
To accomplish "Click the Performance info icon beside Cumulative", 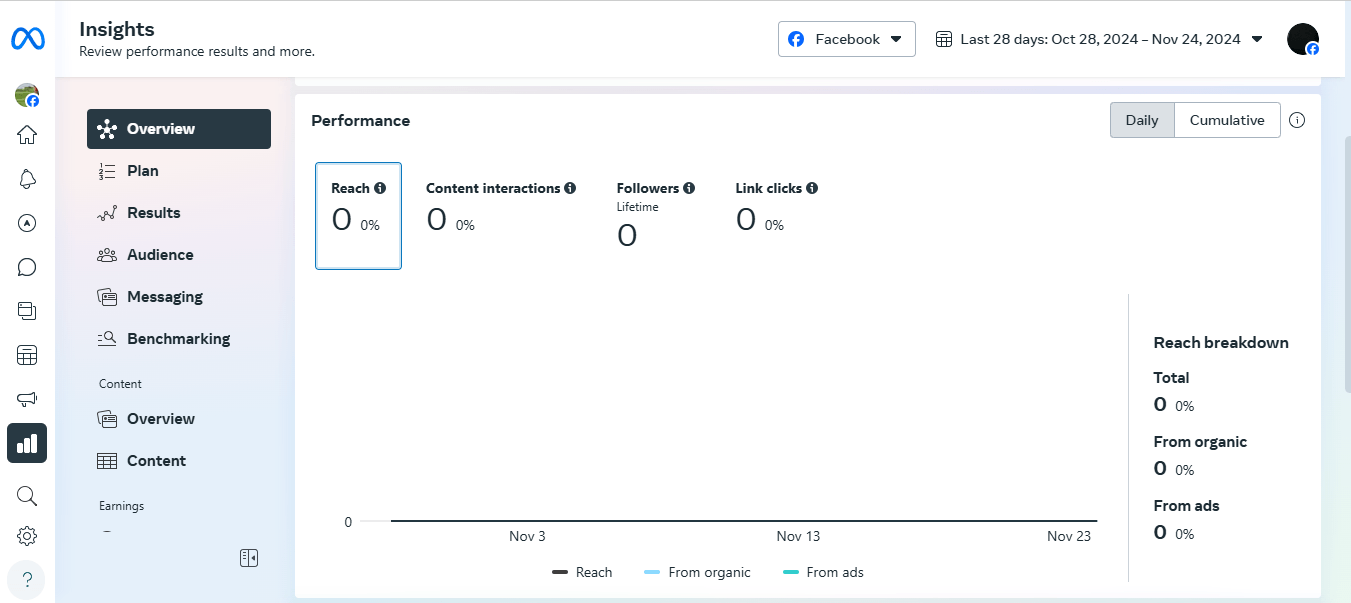I will (x=1297, y=120).
